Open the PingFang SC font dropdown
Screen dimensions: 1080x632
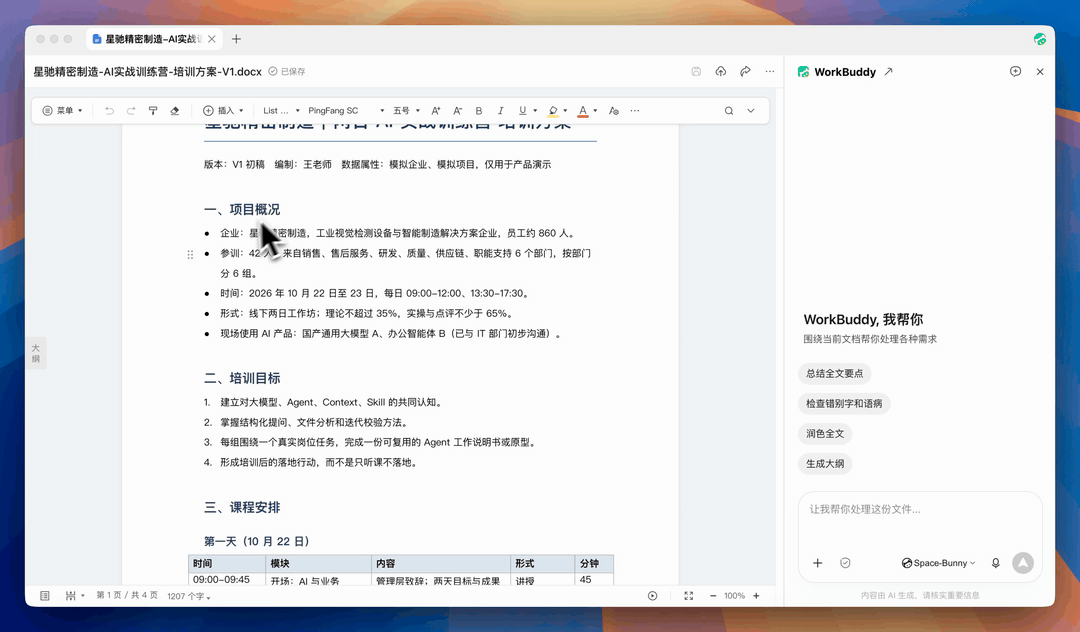click(346, 111)
